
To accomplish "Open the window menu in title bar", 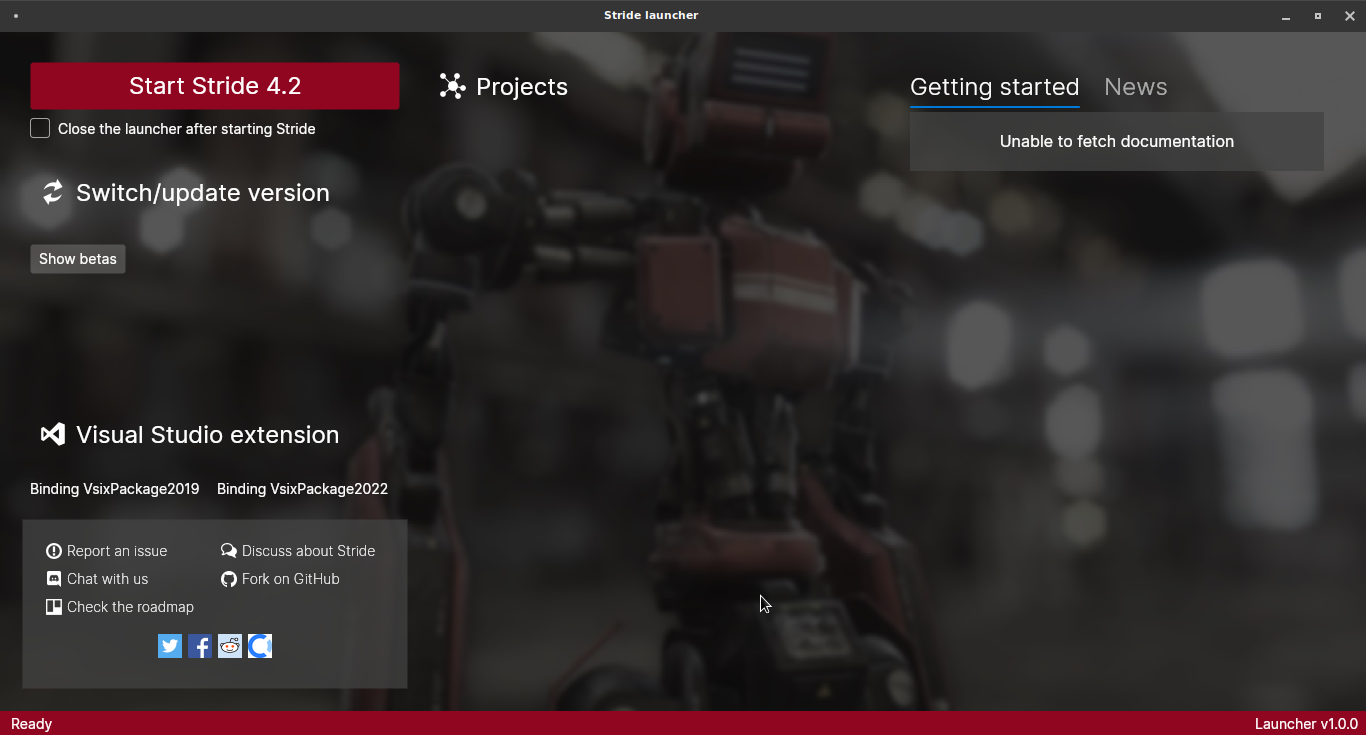I will click(16, 16).
